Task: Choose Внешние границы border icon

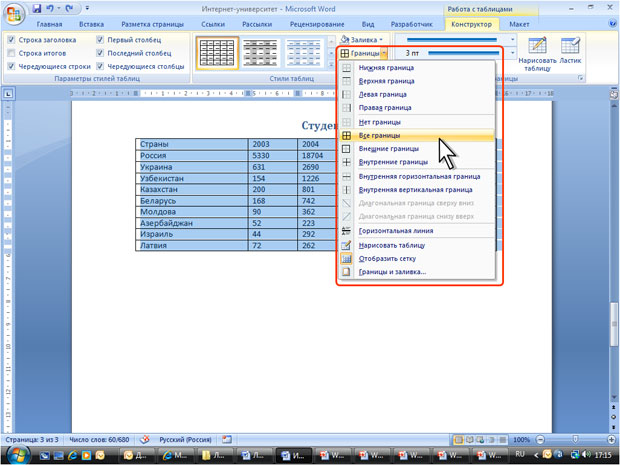Action: [346, 149]
